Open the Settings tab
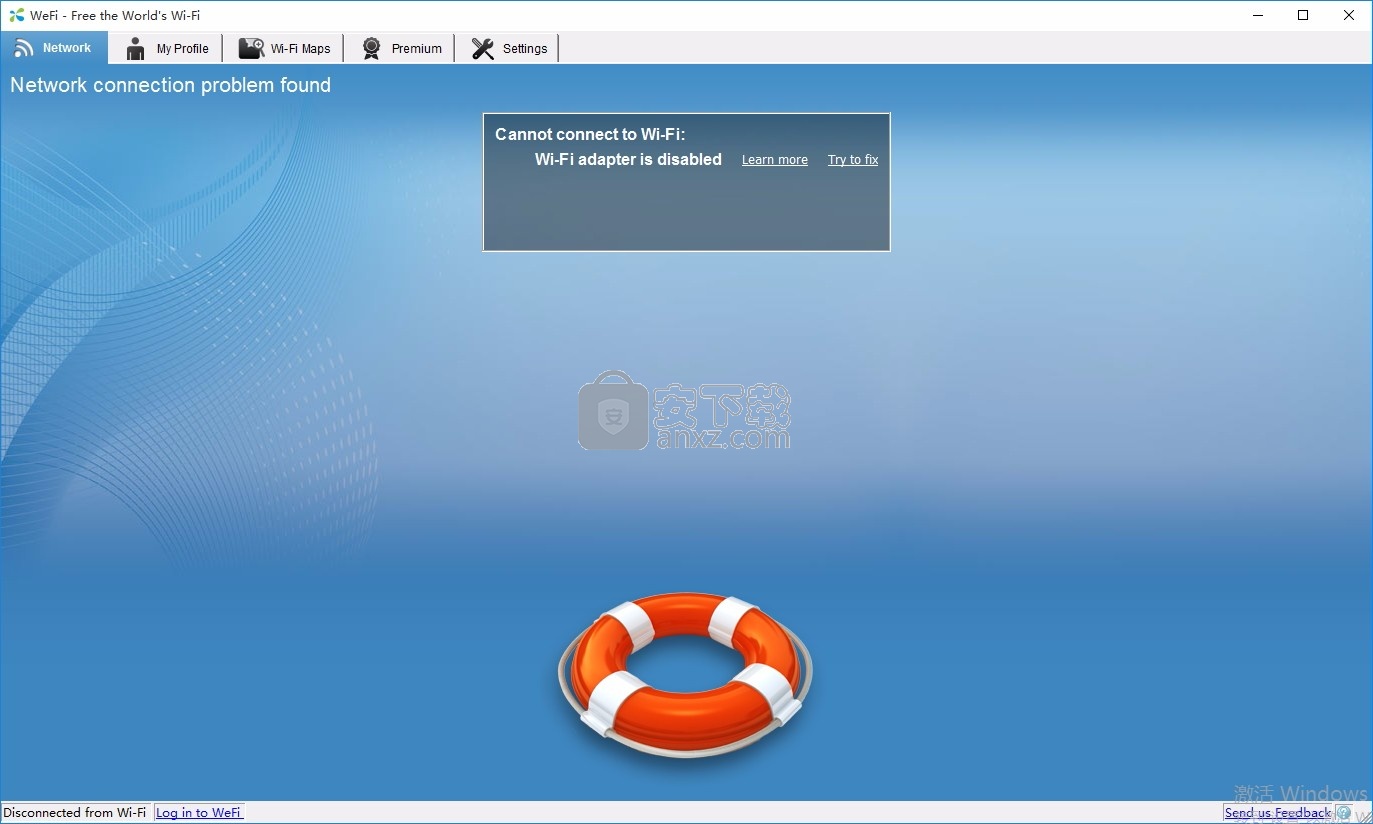 [508, 48]
